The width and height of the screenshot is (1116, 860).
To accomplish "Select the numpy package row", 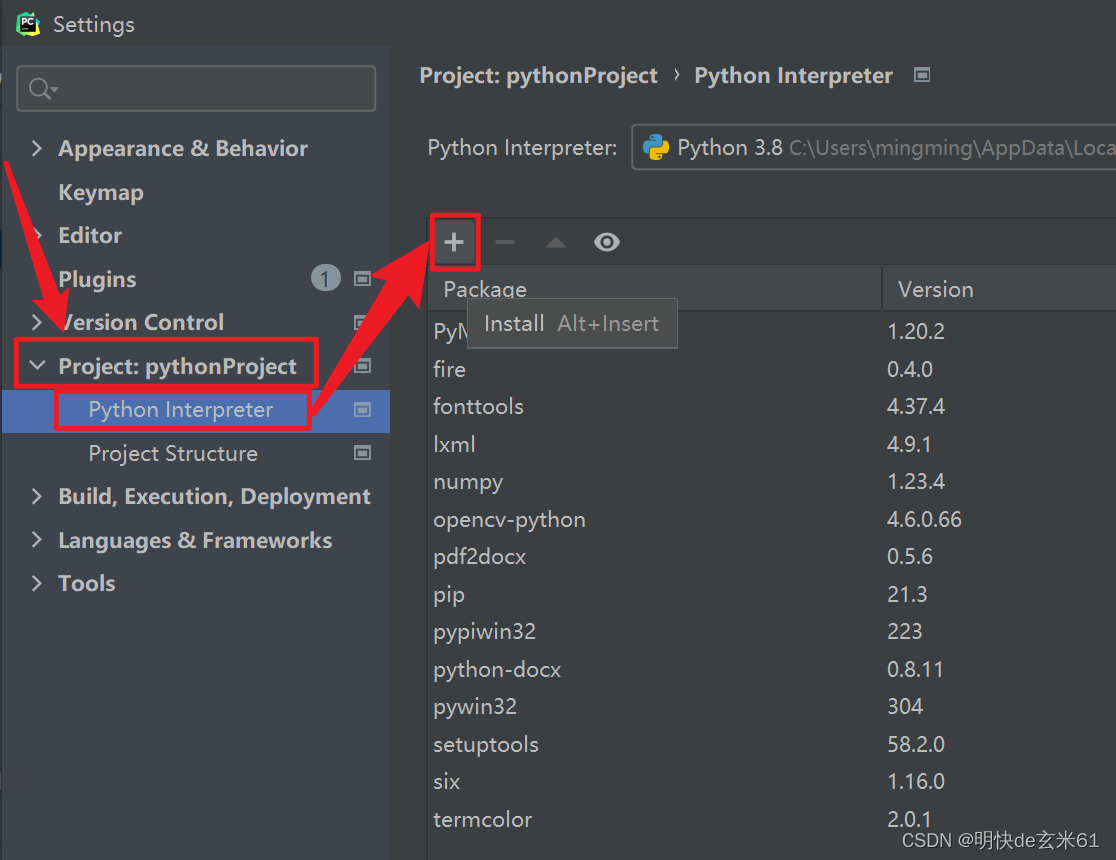I will coord(468,481).
